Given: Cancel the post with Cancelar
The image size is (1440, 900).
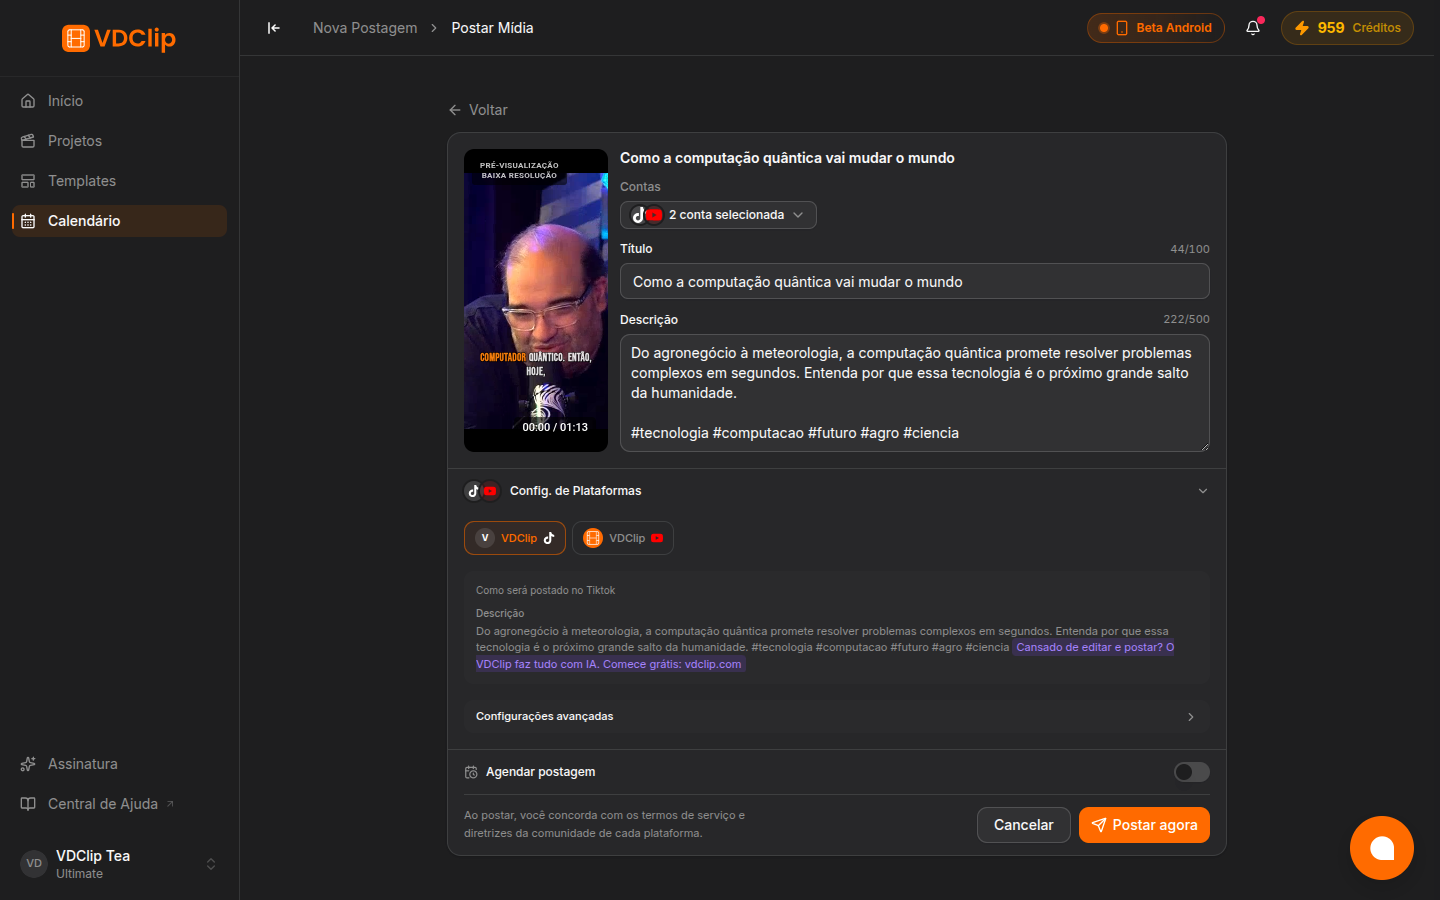Looking at the screenshot, I should (1023, 825).
